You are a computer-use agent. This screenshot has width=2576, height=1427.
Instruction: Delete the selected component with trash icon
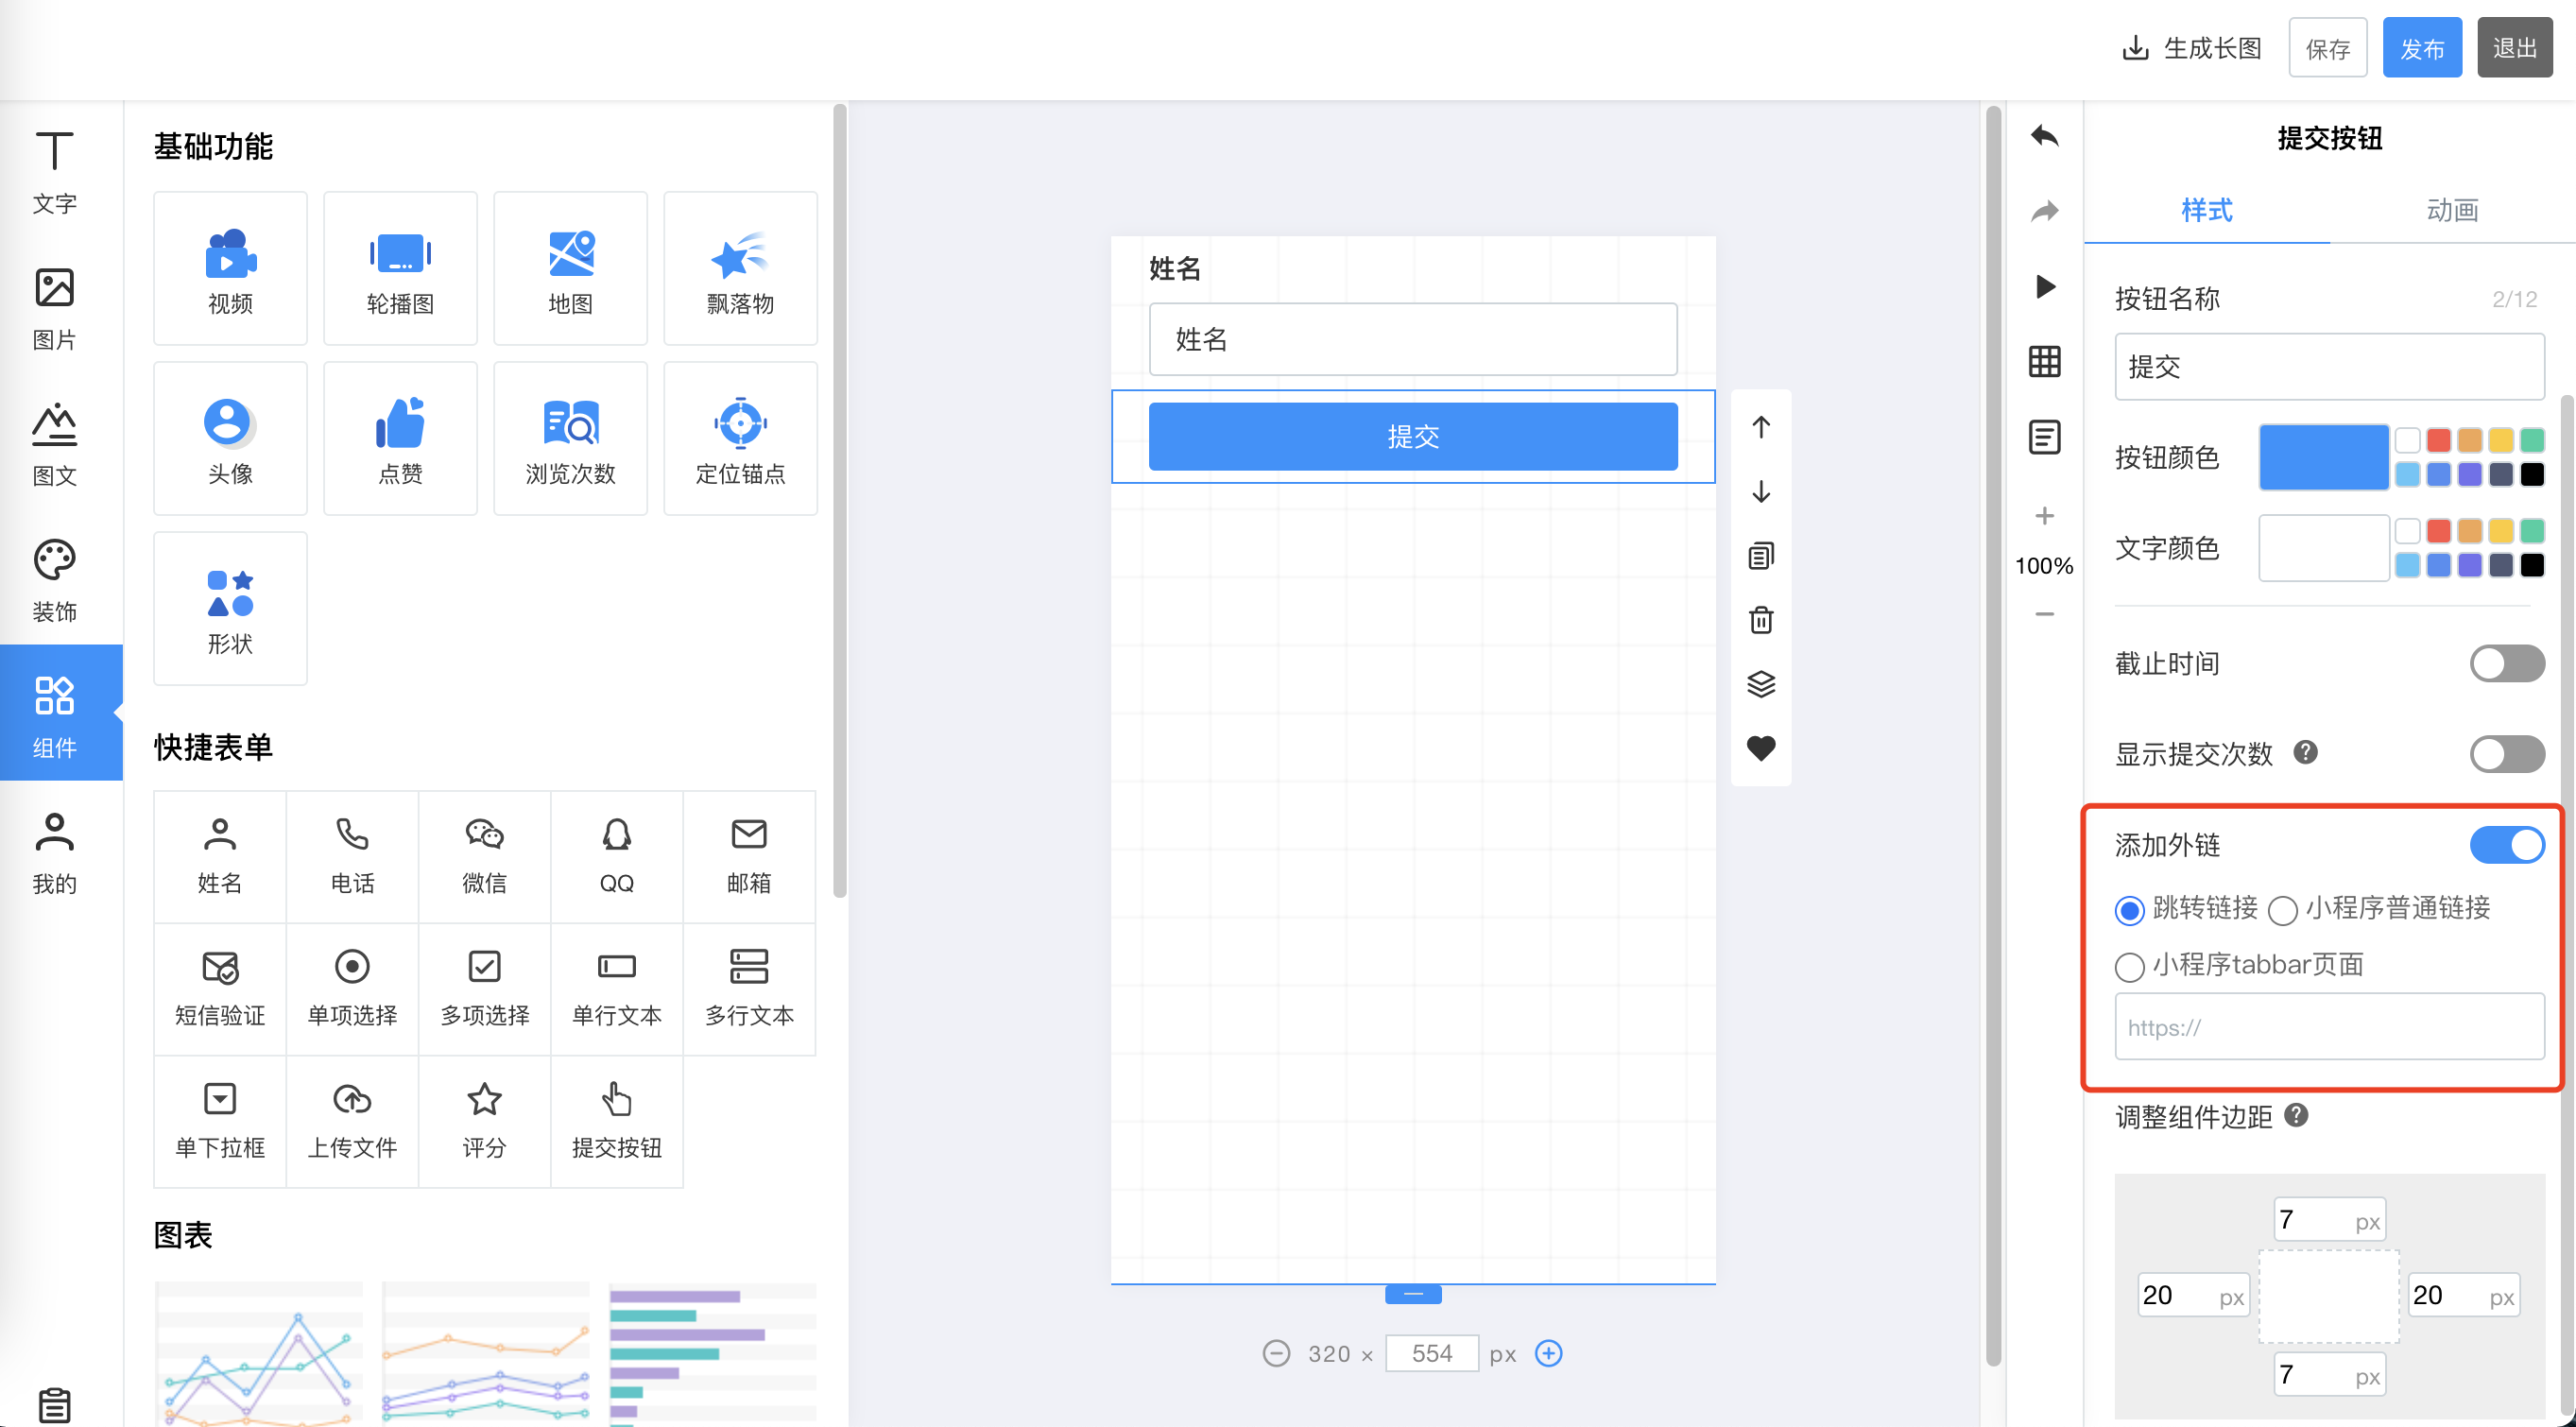(x=1761, y=620)
